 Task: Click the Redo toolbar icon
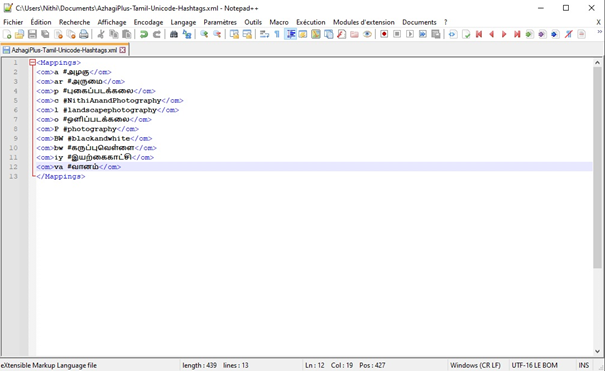(x=156, y=34)
